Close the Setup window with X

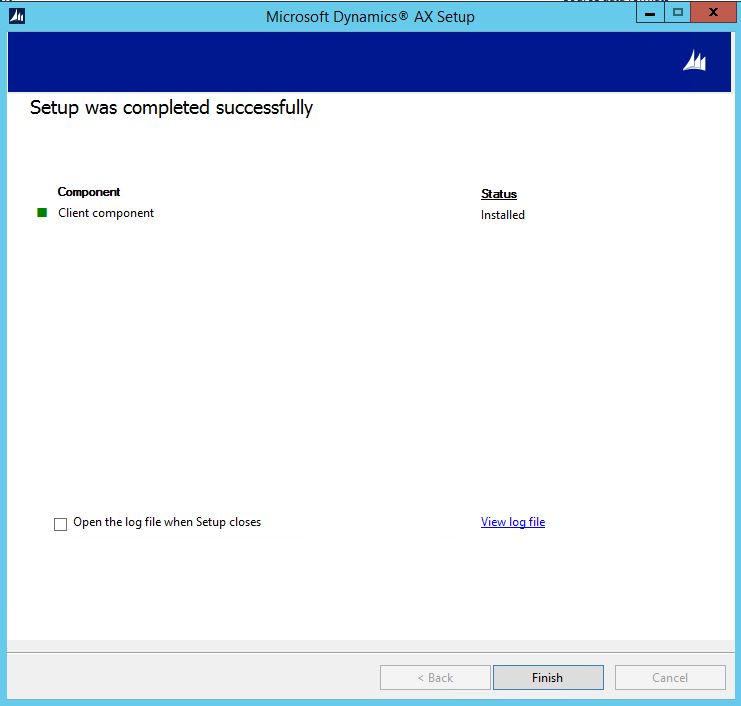click(x=713, y=12)
